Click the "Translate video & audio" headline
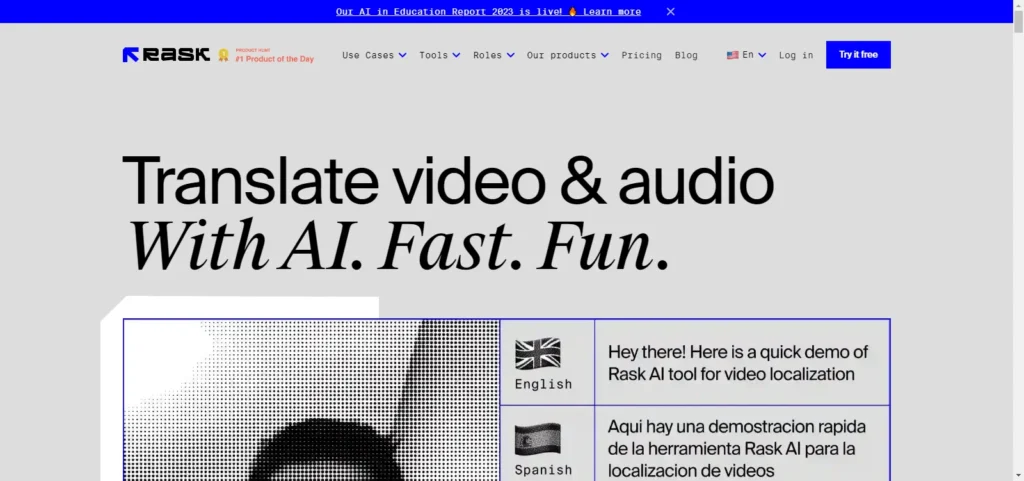Screen dimensions: 1024x481 pyautogui.click(x=448, y=181)
